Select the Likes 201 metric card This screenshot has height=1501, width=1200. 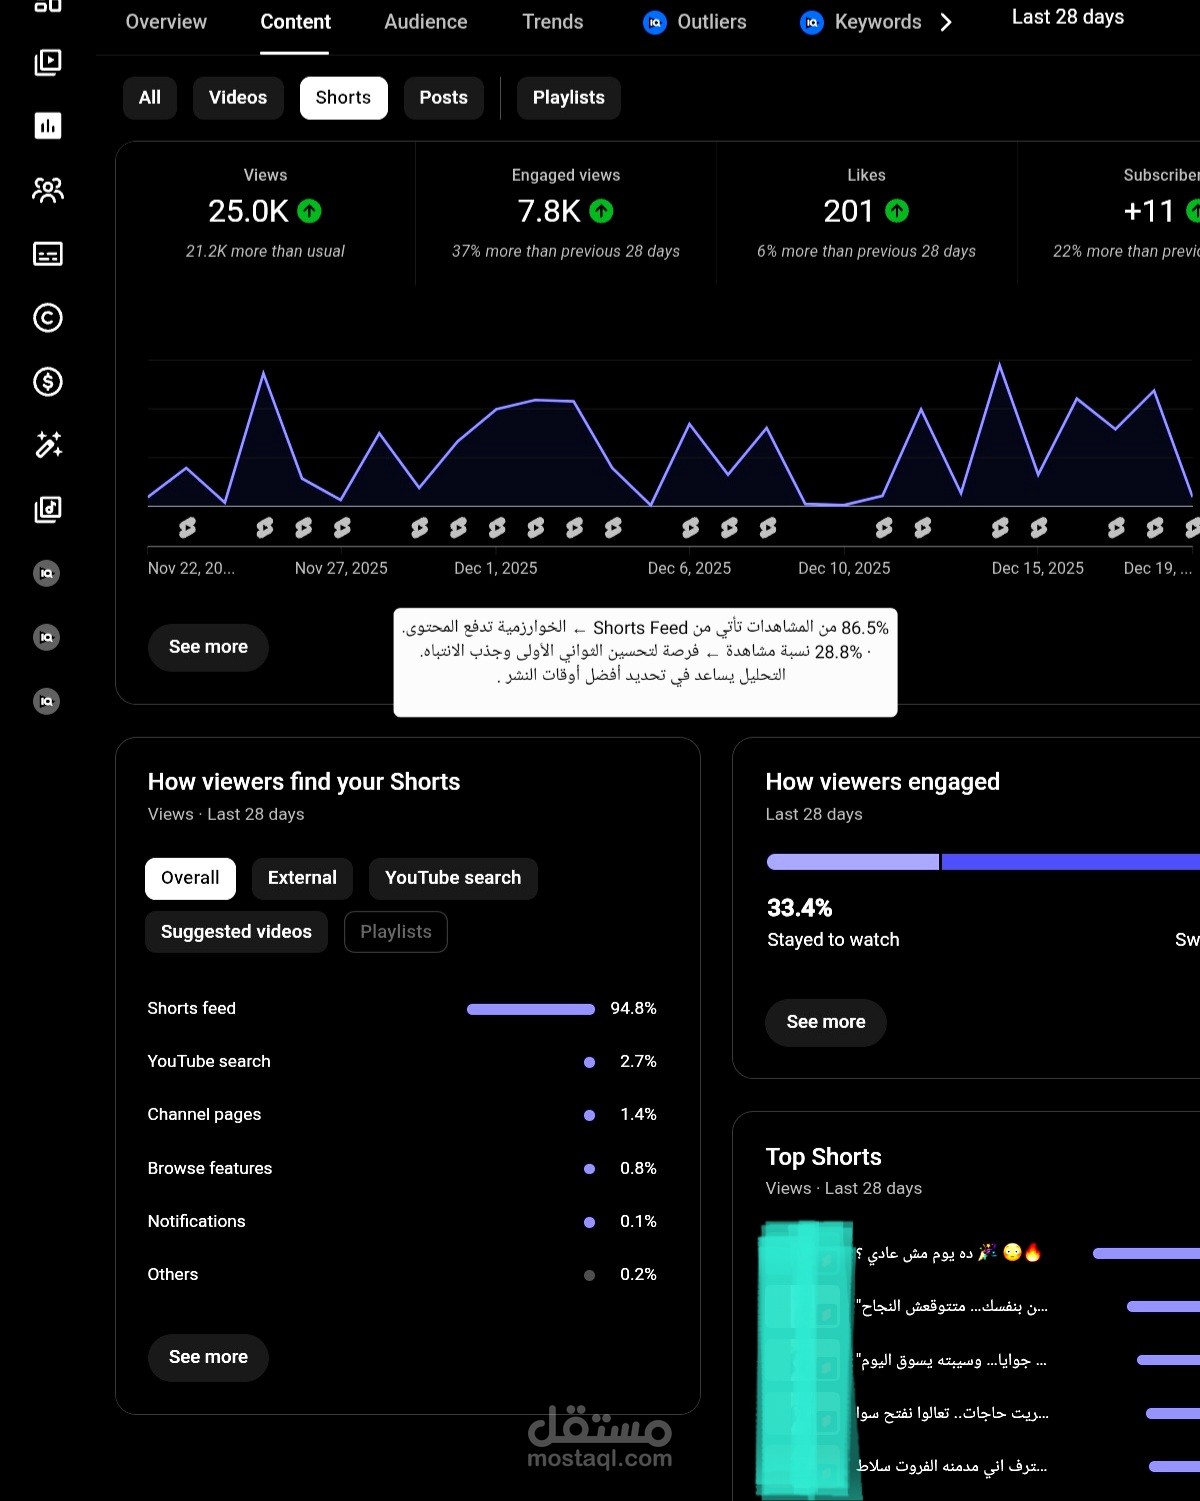866,213
